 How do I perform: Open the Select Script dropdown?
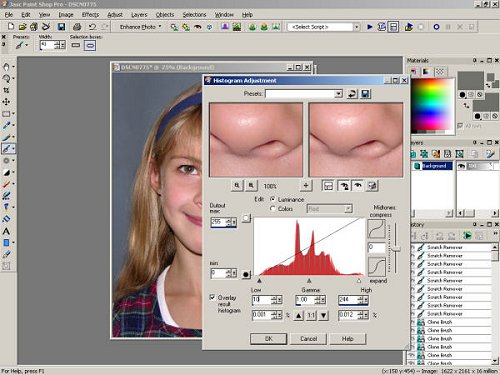point(357,27)
